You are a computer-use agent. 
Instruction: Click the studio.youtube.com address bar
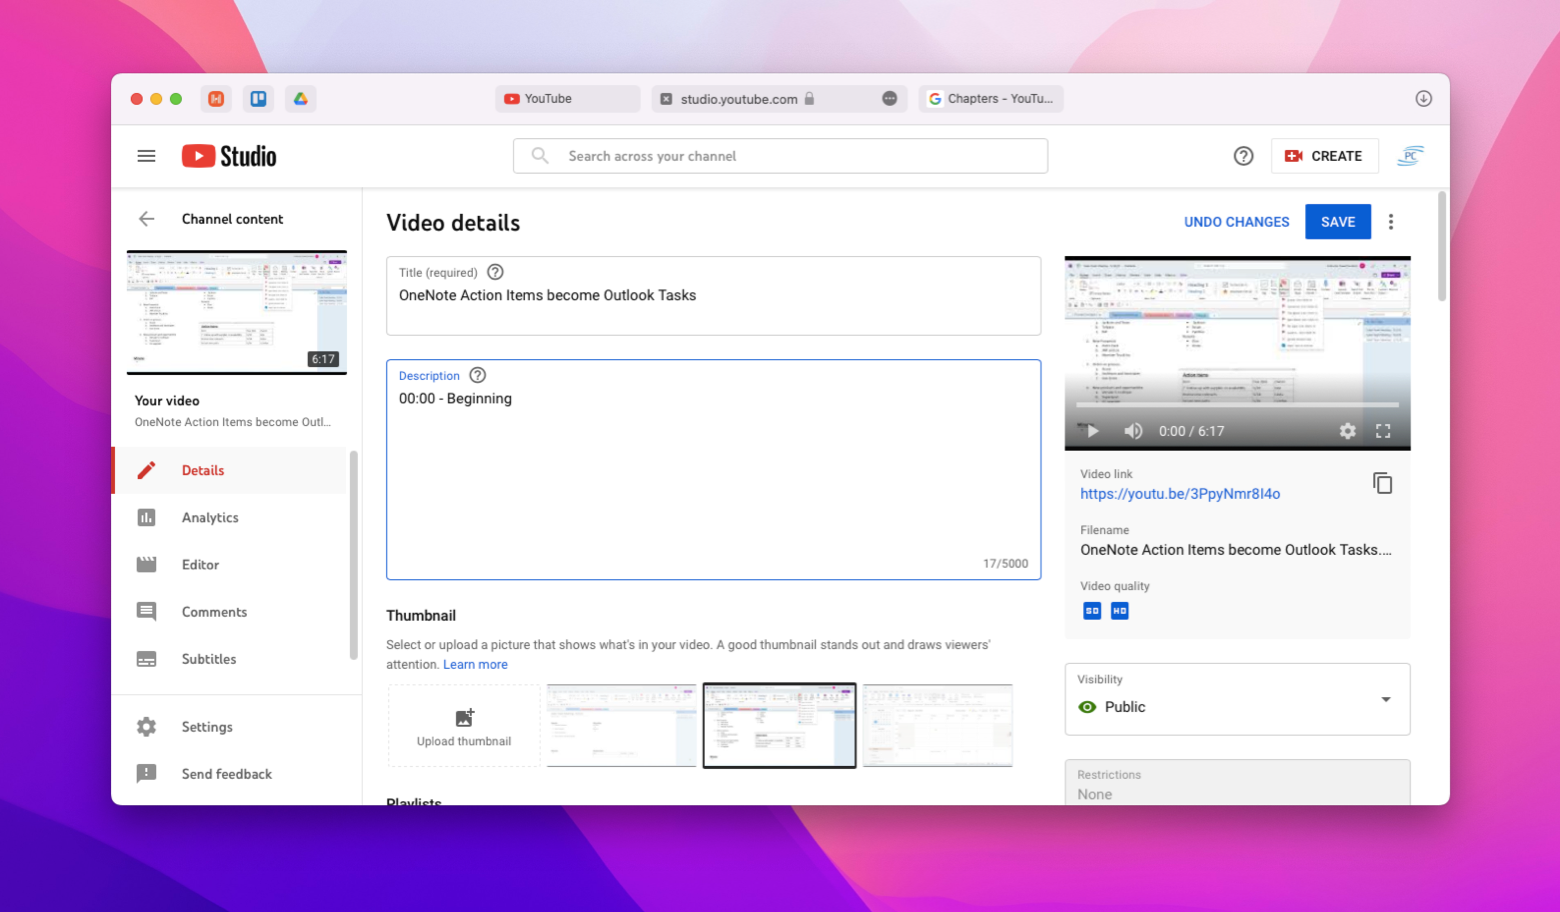pos(779,99)
